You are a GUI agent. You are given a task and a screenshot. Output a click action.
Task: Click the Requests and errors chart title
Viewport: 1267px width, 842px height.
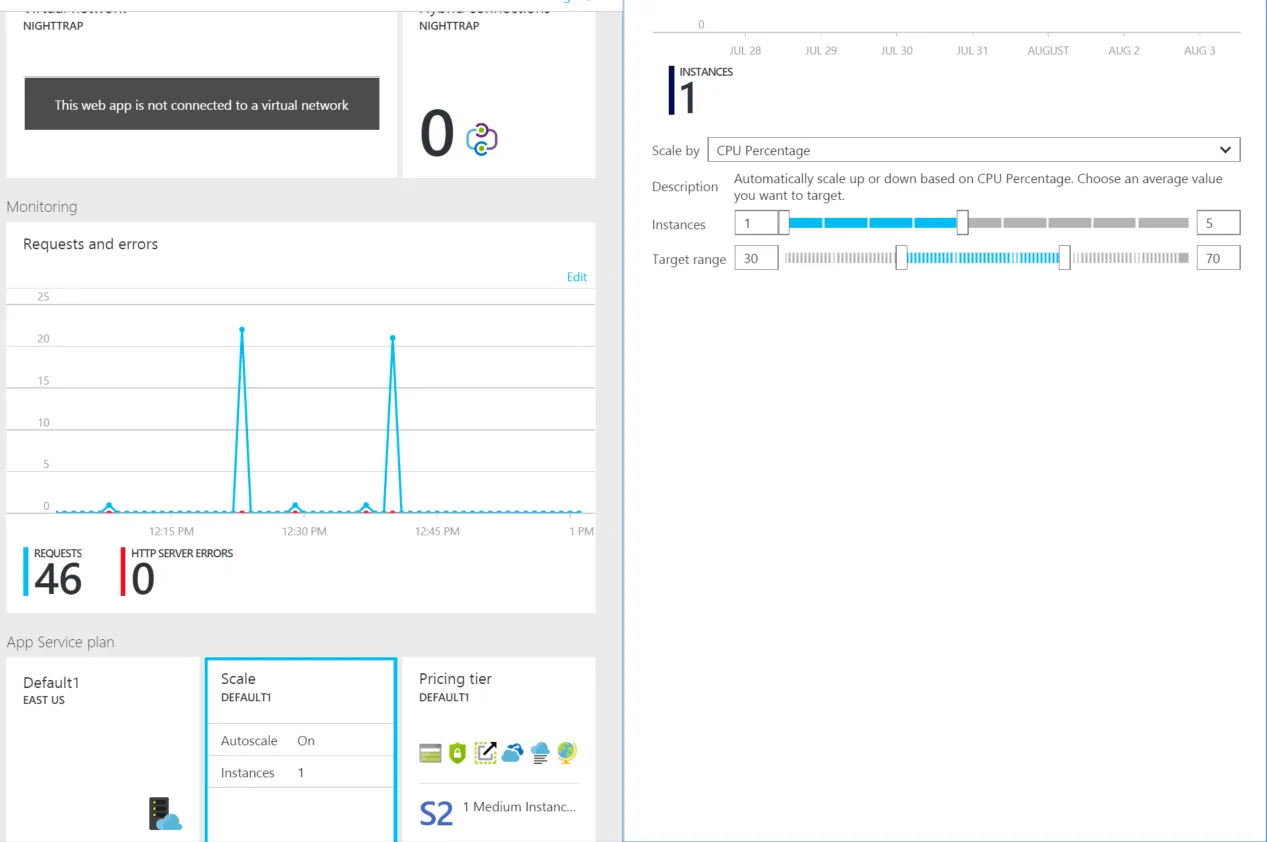90,244
